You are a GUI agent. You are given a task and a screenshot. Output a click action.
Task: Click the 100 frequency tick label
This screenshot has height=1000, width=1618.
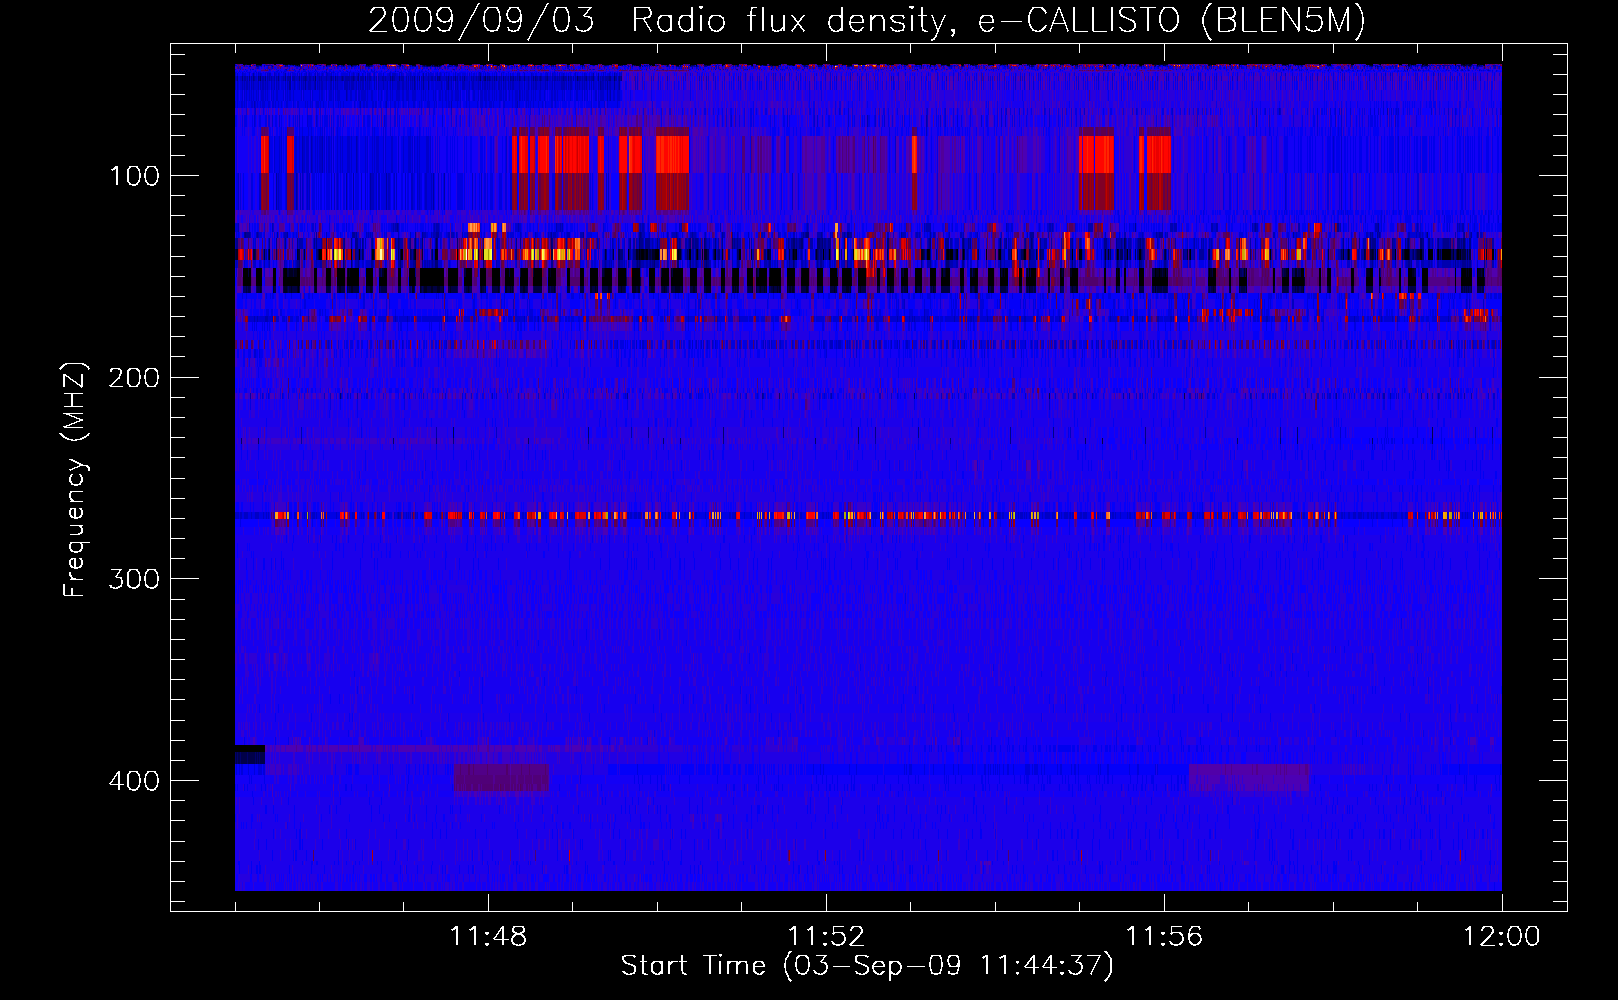[135, 176]
